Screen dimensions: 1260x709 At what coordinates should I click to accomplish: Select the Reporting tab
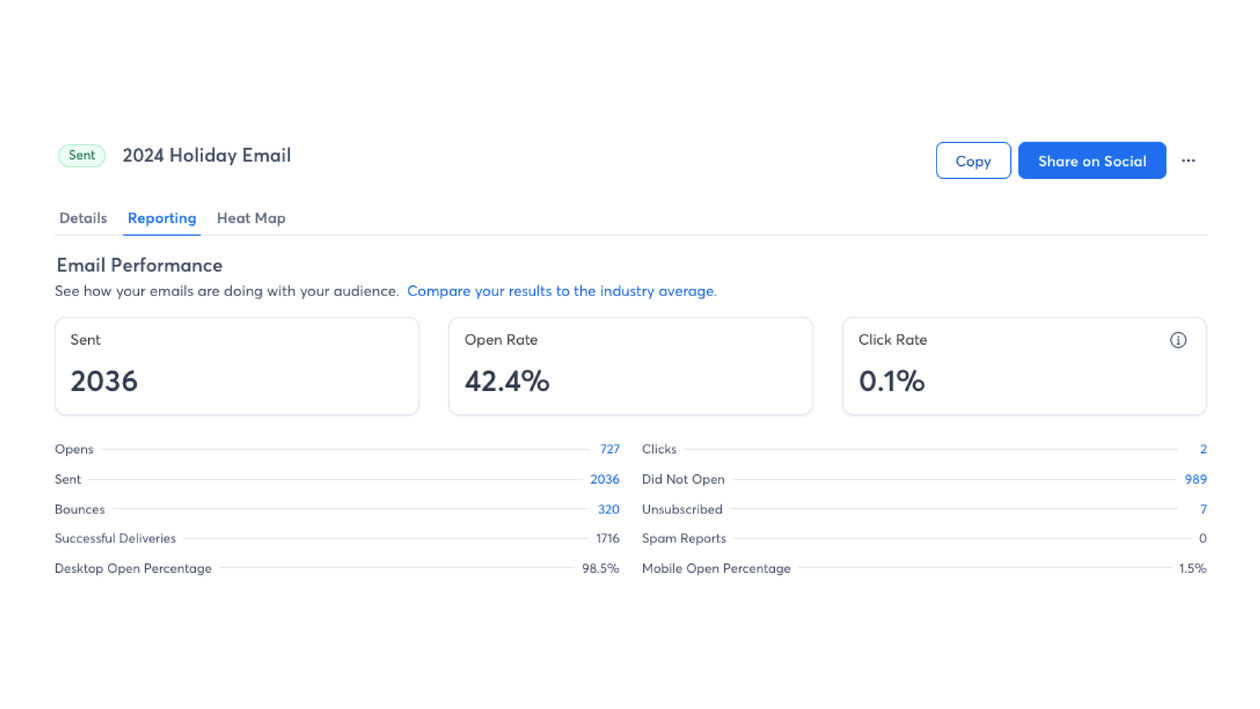click(x=161, y=218)
